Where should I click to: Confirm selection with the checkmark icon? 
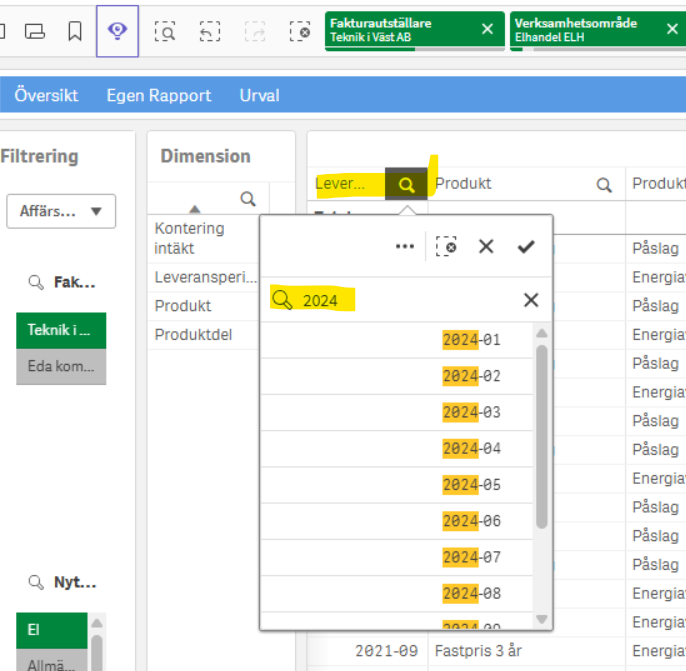click(x=526, y=246)
